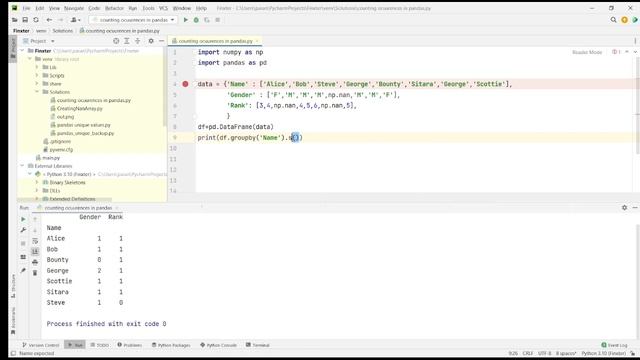
Task: Click the Collapse All icon in the Project panel
Action: [x=138, y=41]
